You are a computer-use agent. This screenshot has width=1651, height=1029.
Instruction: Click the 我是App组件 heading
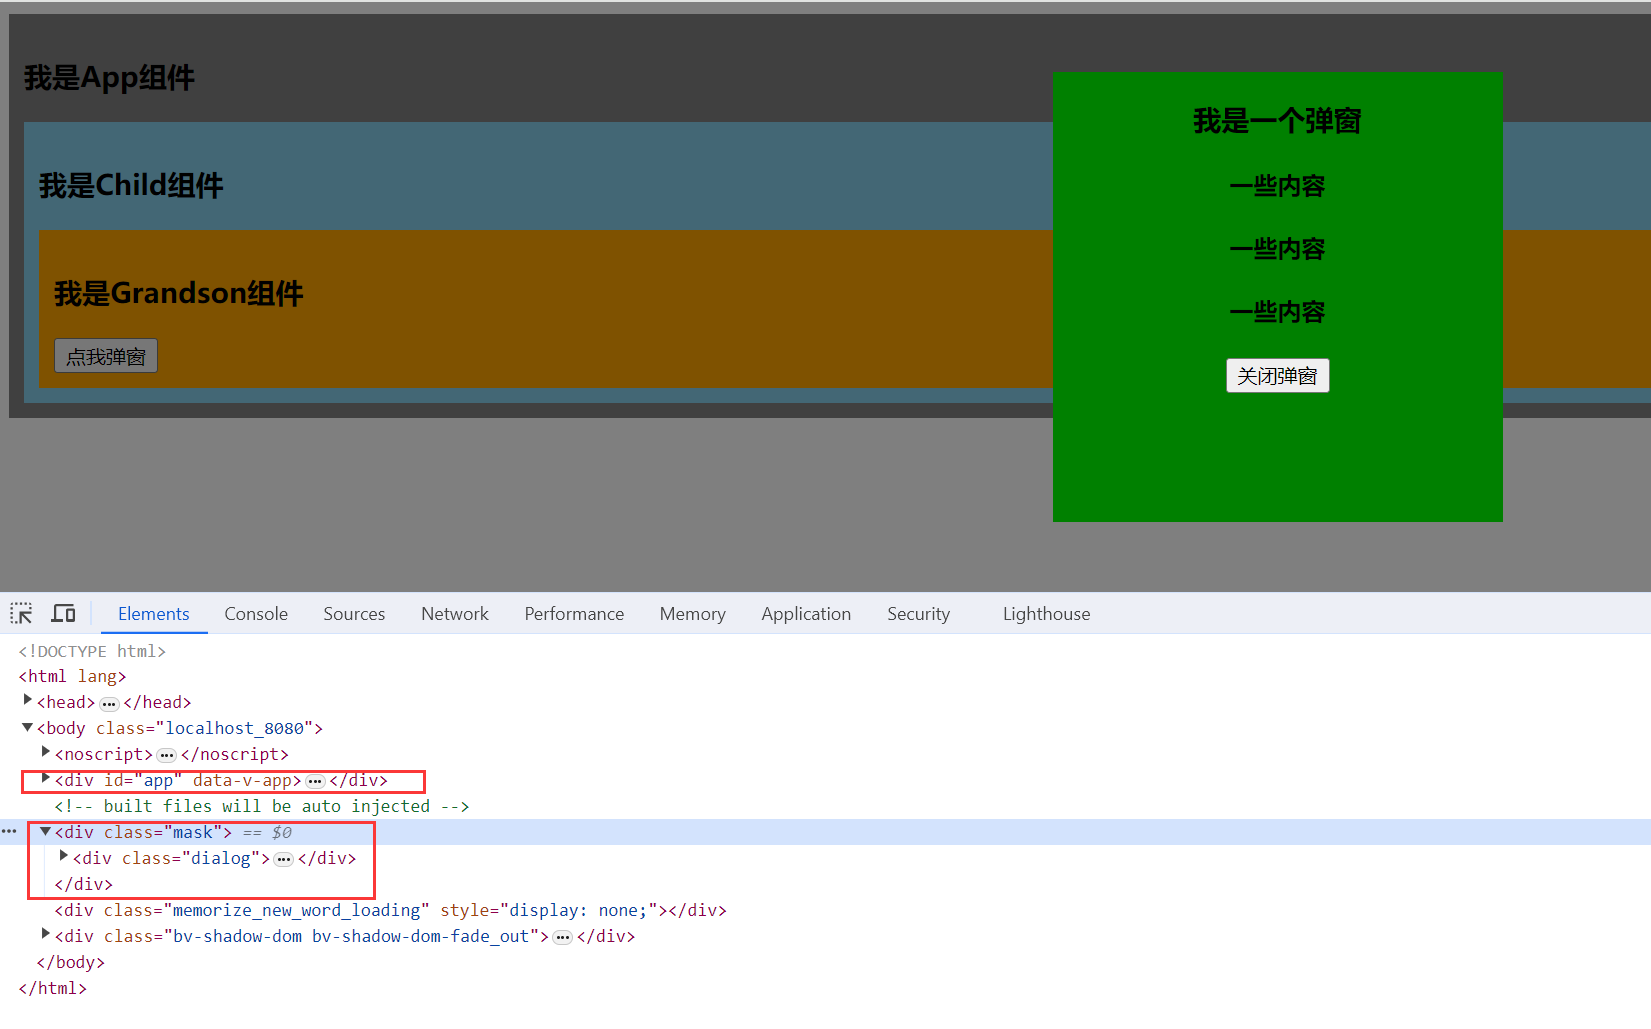click(x=109, y=78)
